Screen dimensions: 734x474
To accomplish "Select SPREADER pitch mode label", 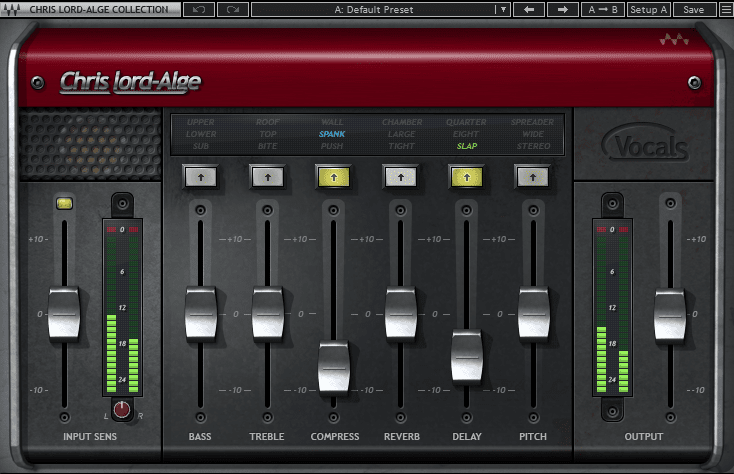I will (x=533, y=122).
